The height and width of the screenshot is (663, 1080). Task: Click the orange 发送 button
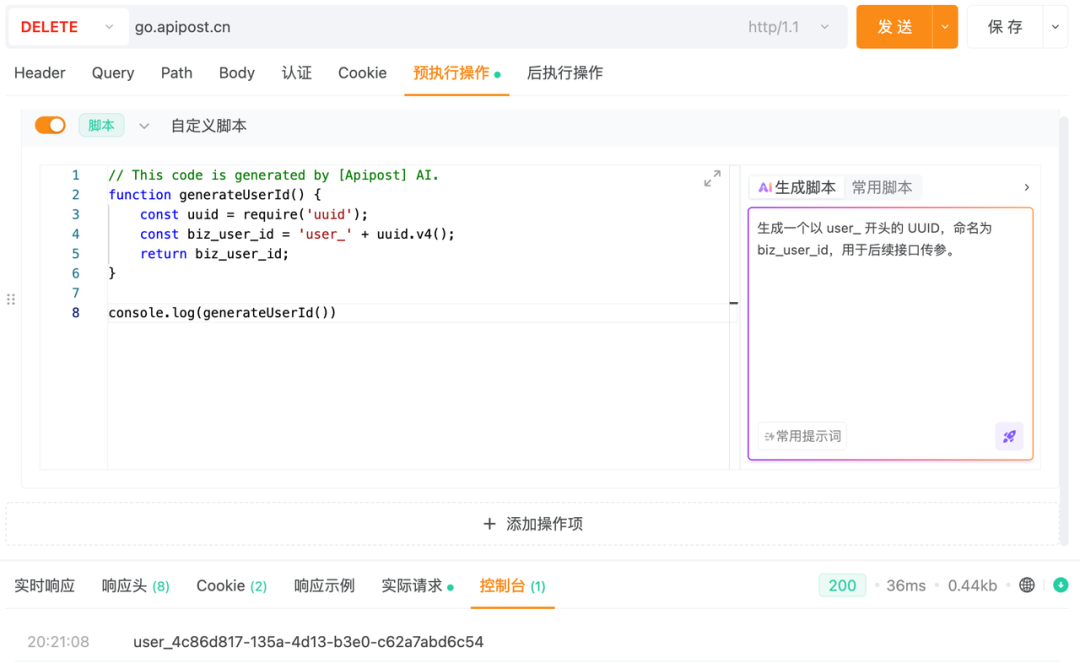(894, 27)
